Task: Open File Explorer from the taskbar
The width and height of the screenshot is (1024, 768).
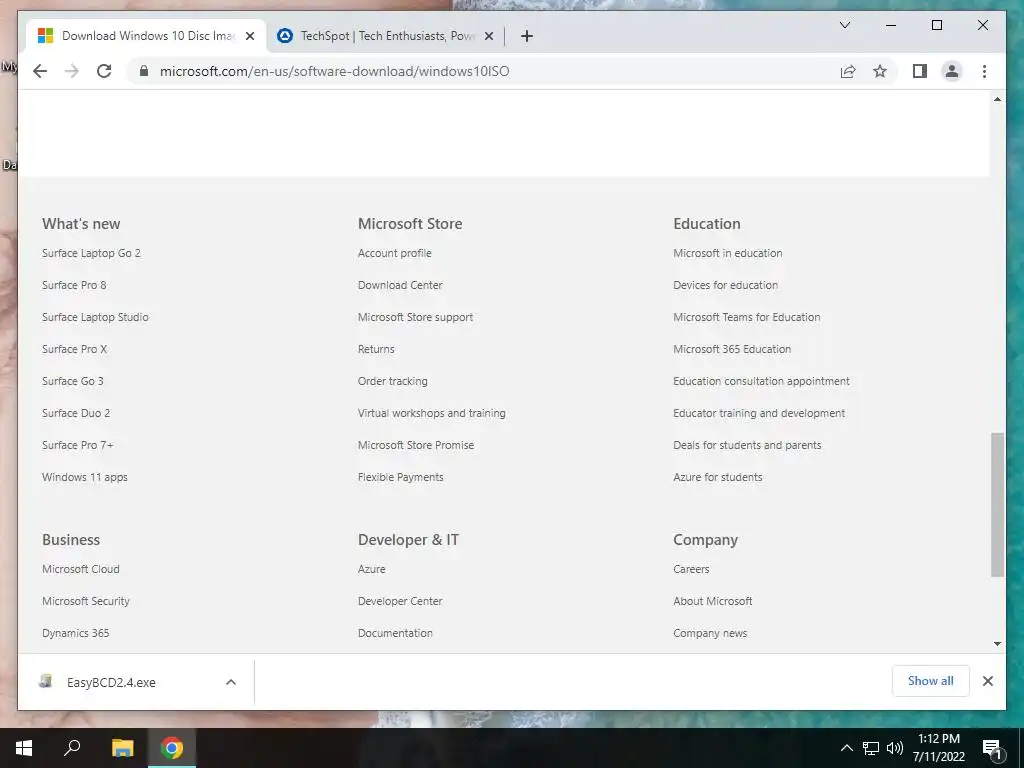Action: 122,748
